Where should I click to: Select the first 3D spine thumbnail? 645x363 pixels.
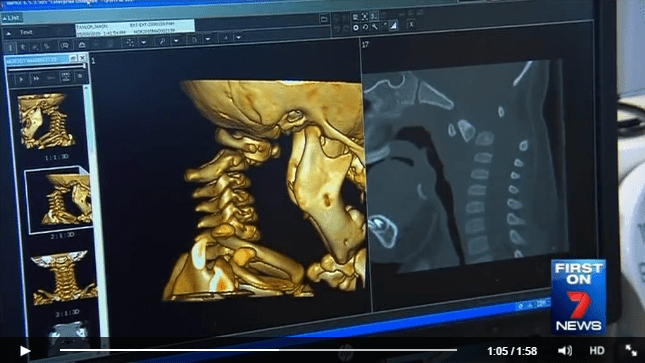46,121
